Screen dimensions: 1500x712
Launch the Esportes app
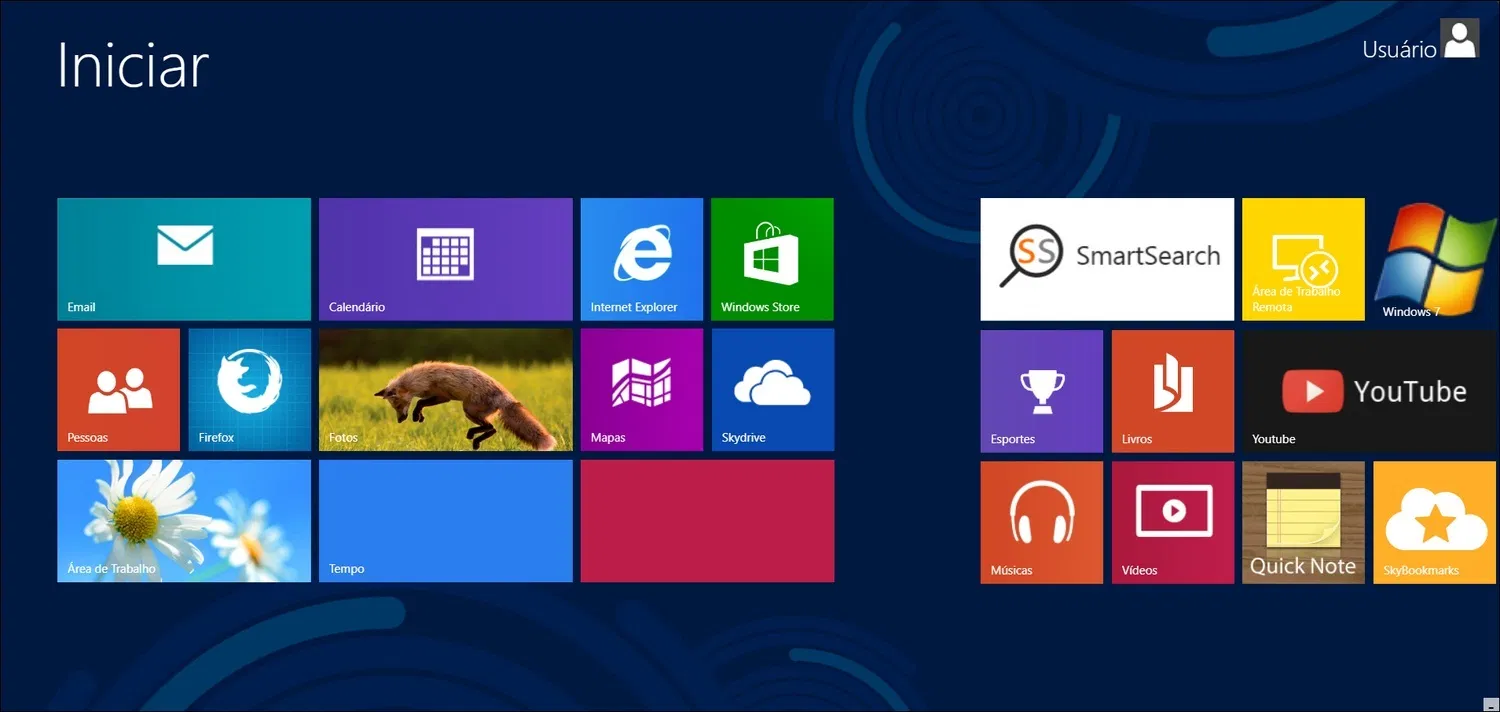[x=1041, y=389]
